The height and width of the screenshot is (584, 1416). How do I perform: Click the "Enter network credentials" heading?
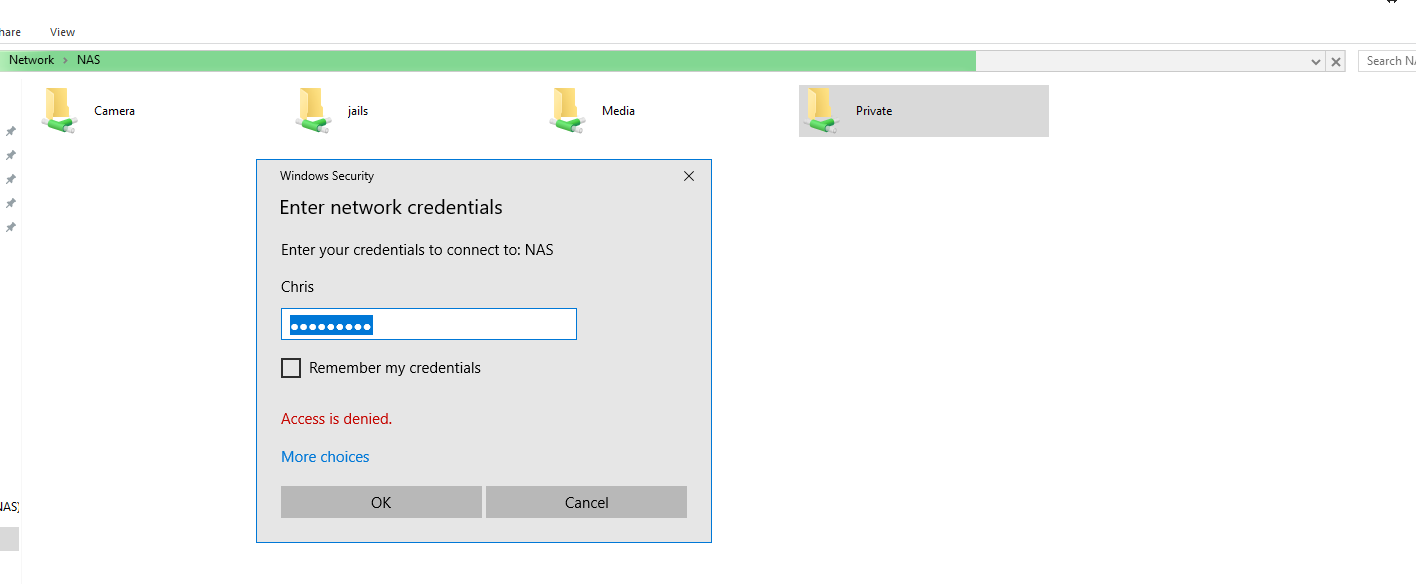click(391, 208)
